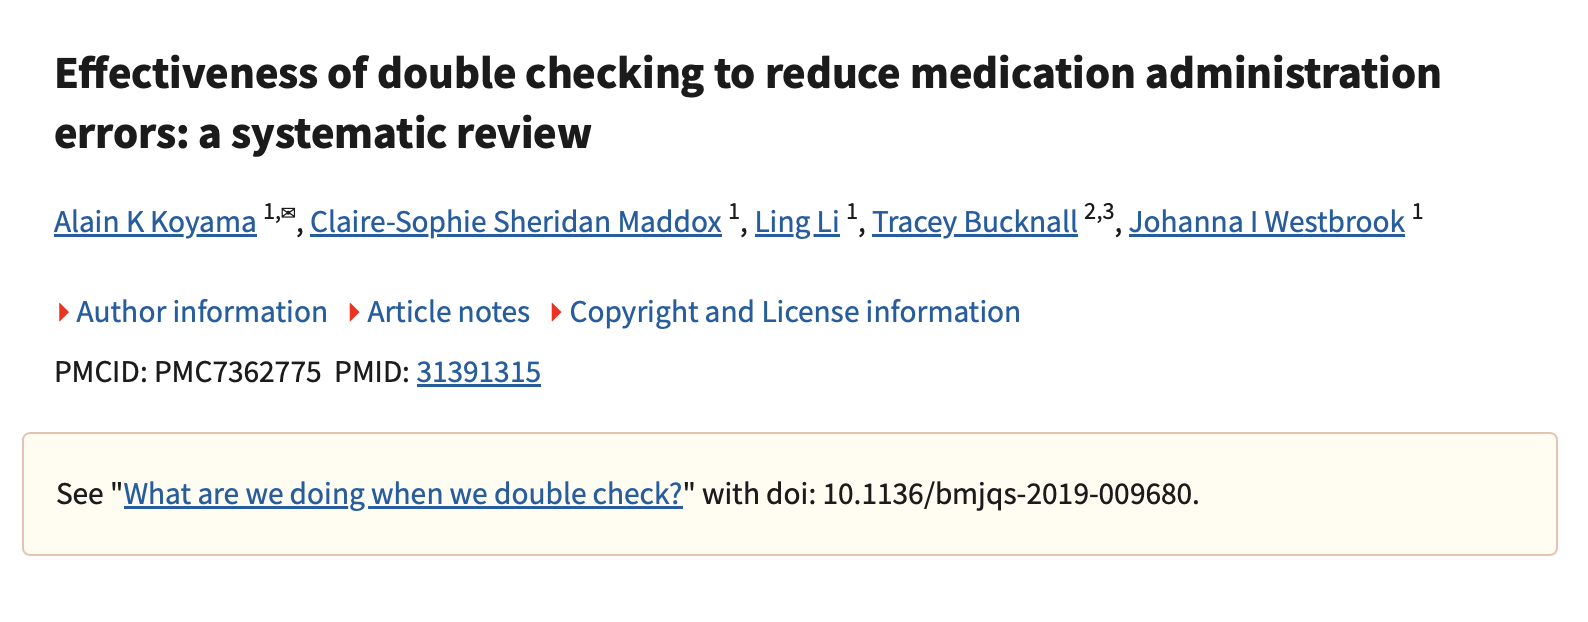The image size is (1588, 622).
Task: Open Tracey Bucknall author link
Action: point(974,222)
